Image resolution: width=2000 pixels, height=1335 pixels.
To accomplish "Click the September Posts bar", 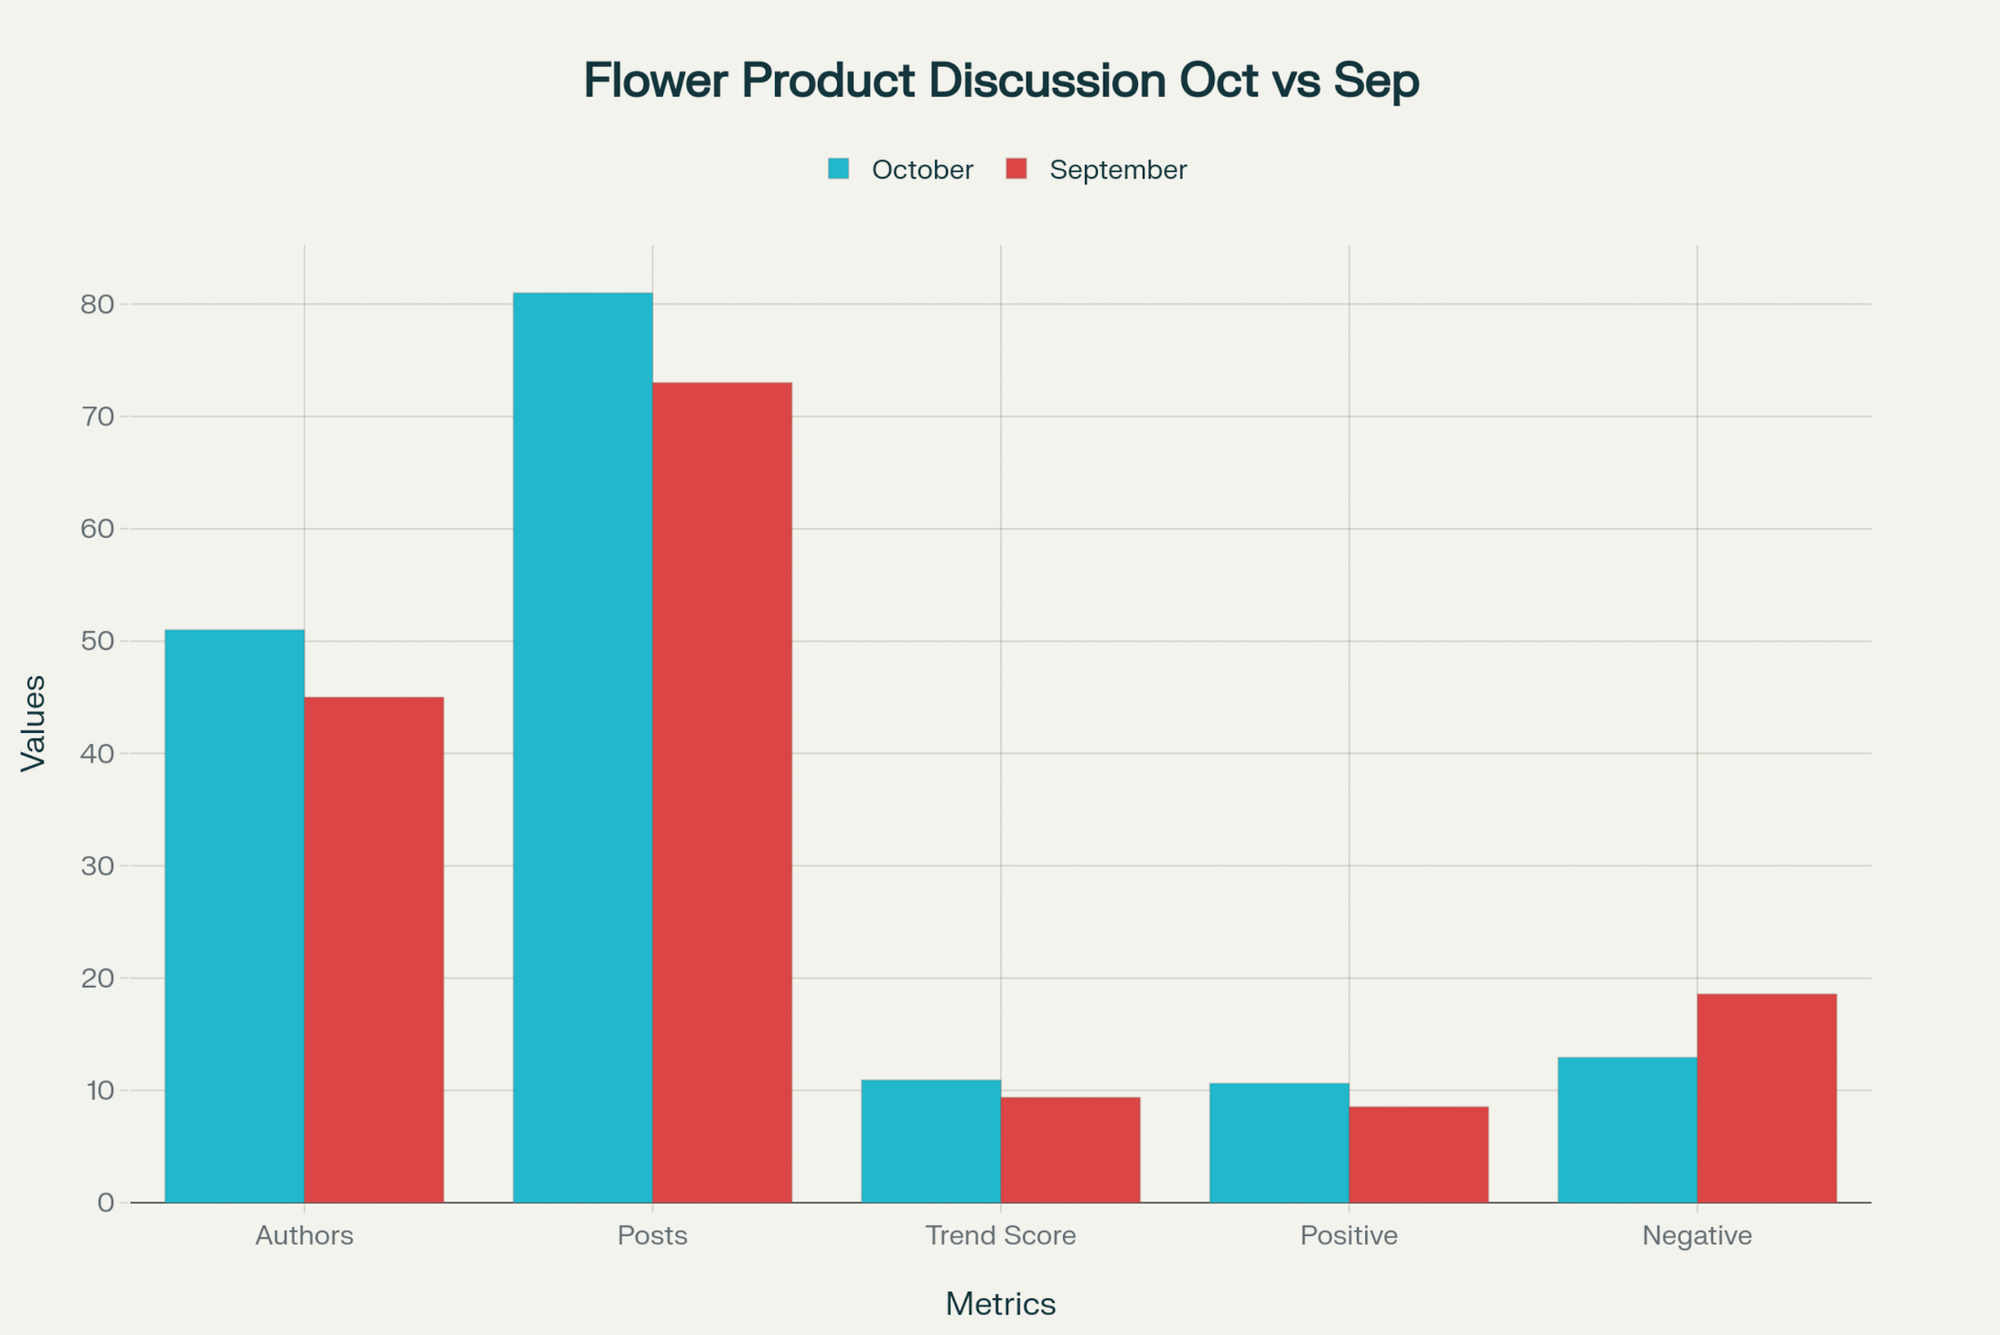I will (x=722, y=792).
